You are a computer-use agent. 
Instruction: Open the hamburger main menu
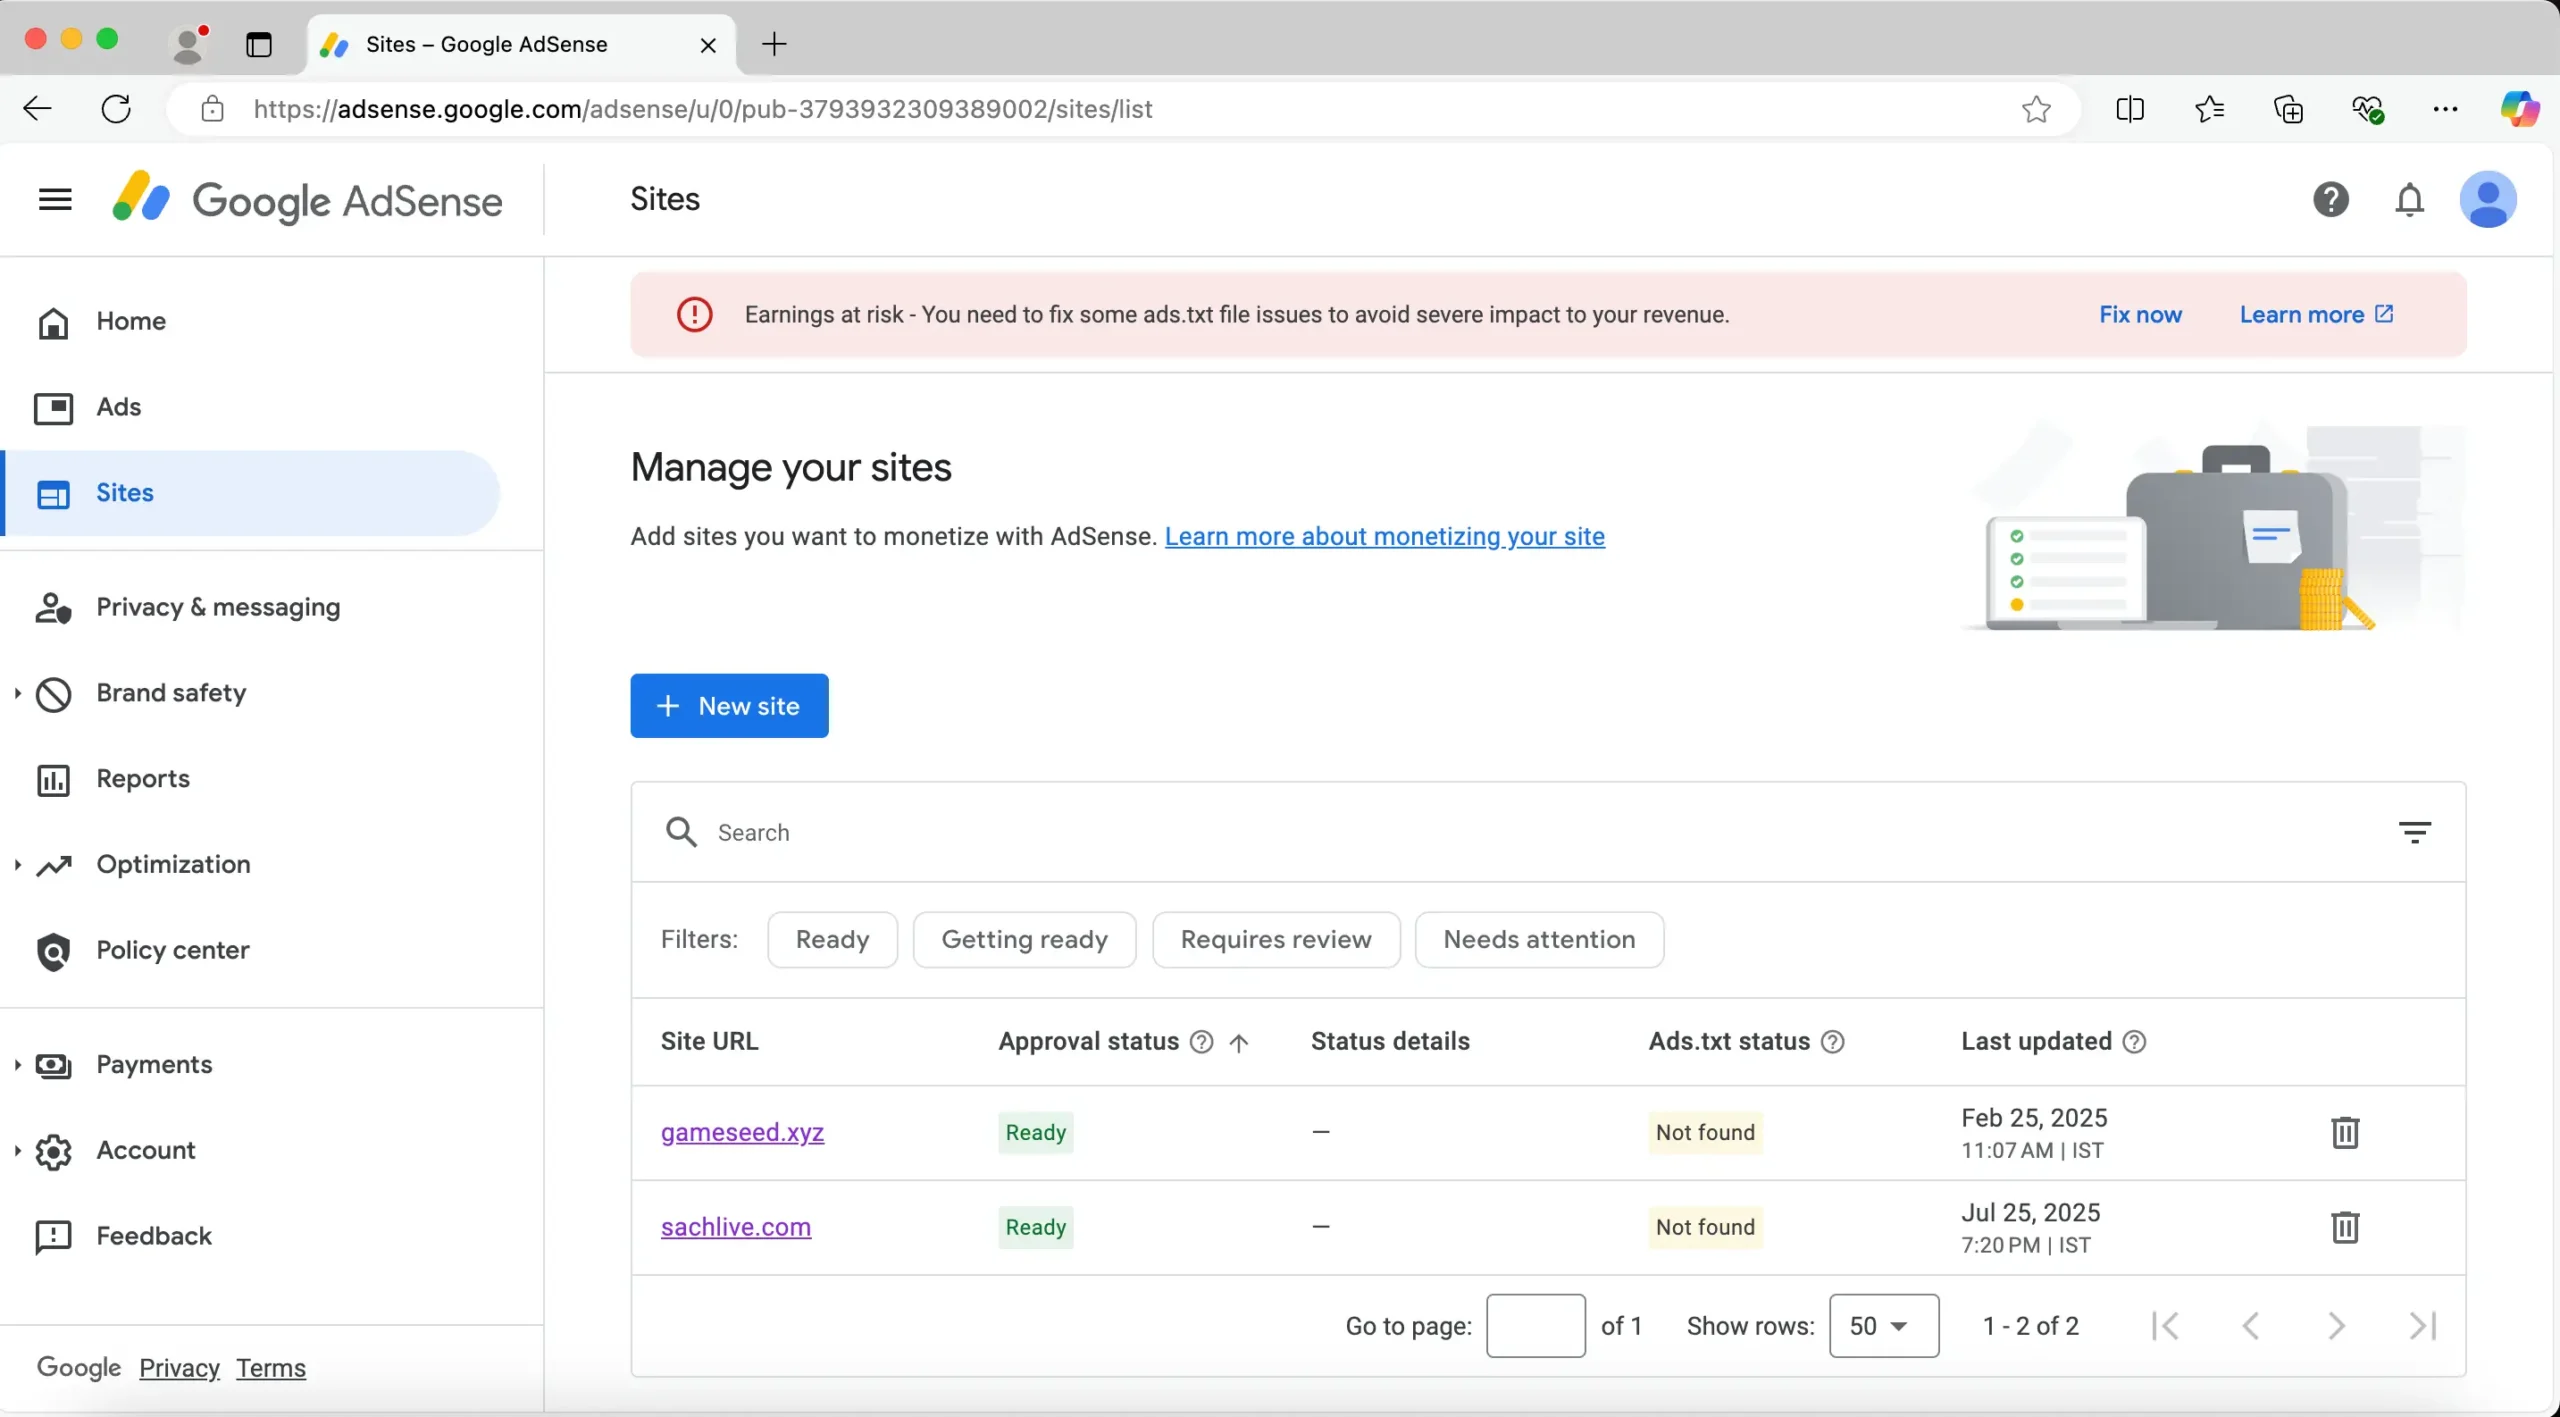55,199
